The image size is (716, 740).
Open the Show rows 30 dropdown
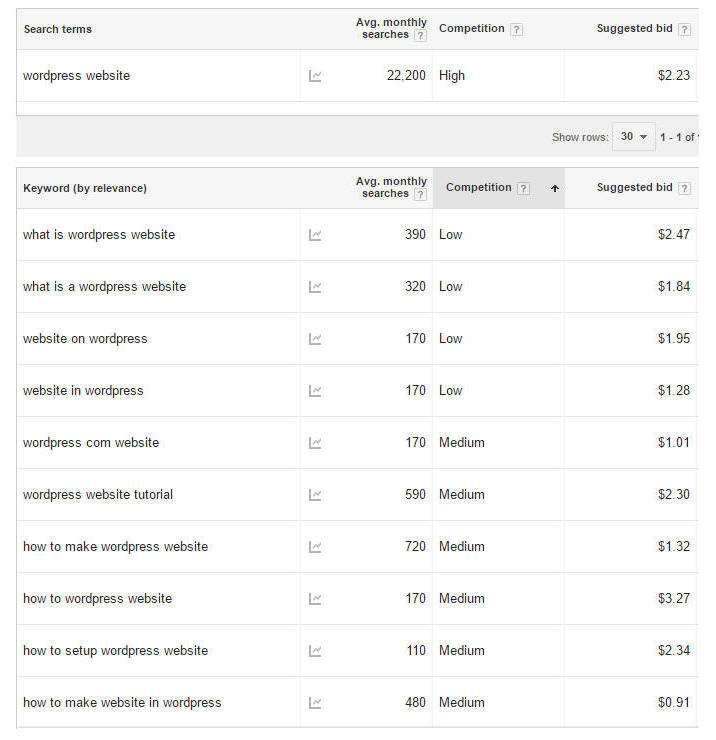(634, 137)
